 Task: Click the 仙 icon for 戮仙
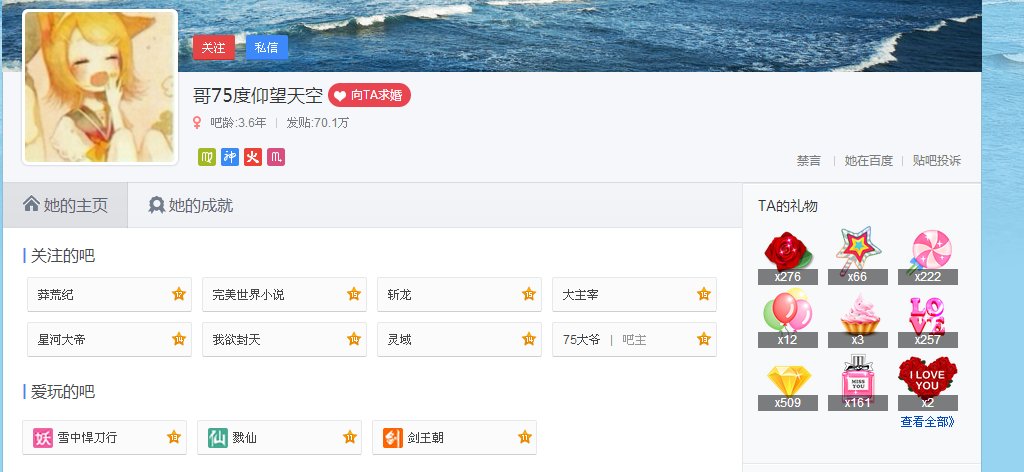tap(217, 437)
